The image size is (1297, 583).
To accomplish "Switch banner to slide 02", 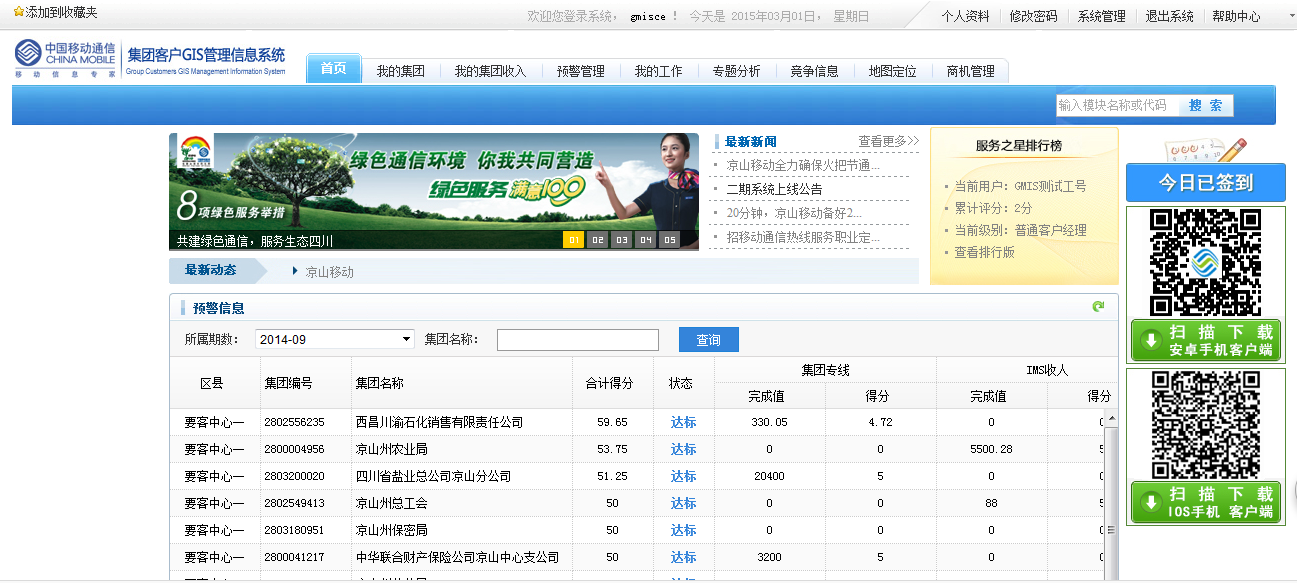I will [597, 240].
